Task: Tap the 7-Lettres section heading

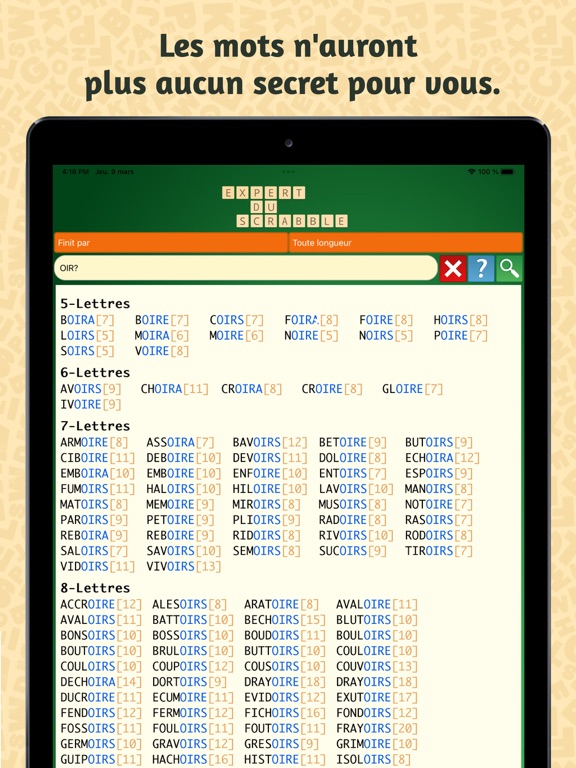Action: [95, 426]
